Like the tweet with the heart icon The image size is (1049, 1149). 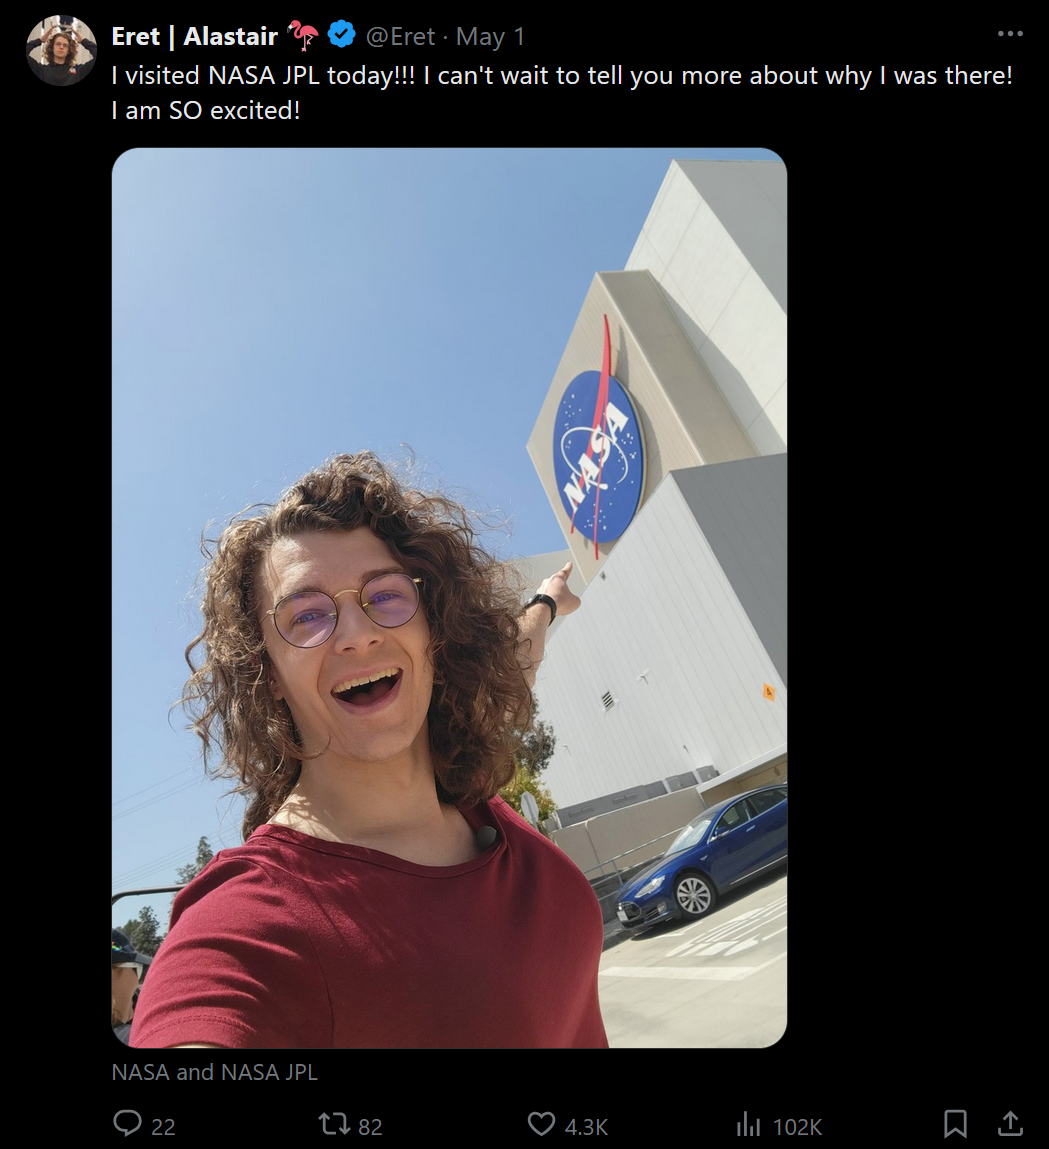pyautogui.click(x=541, y=1124)
